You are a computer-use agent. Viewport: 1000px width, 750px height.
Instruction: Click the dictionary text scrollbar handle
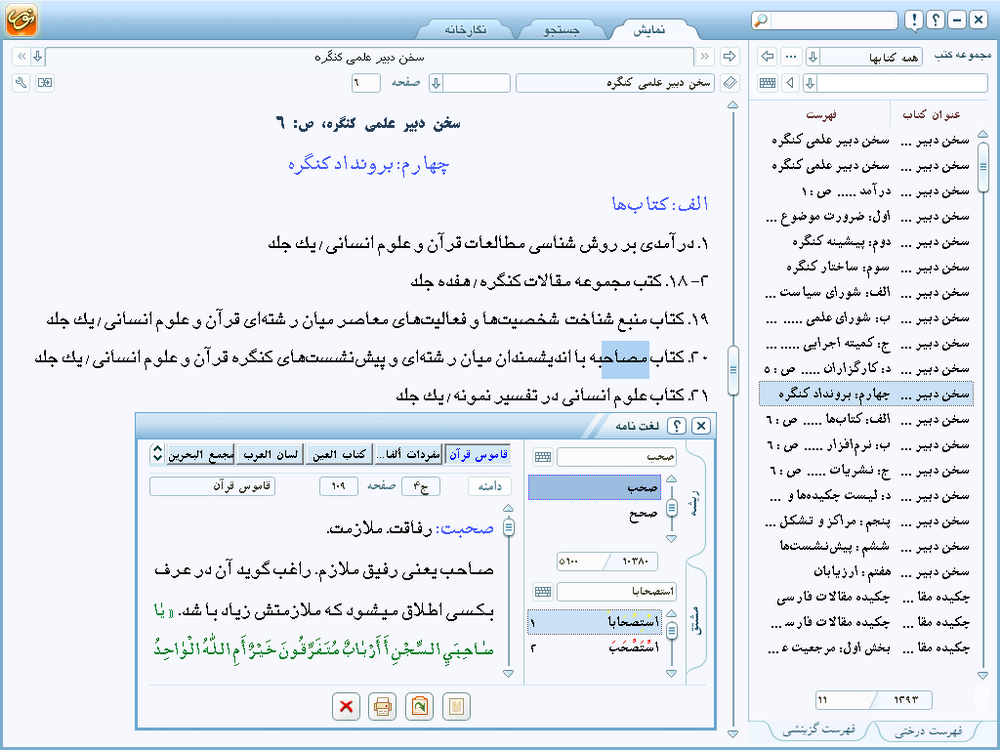click(508, 527)
